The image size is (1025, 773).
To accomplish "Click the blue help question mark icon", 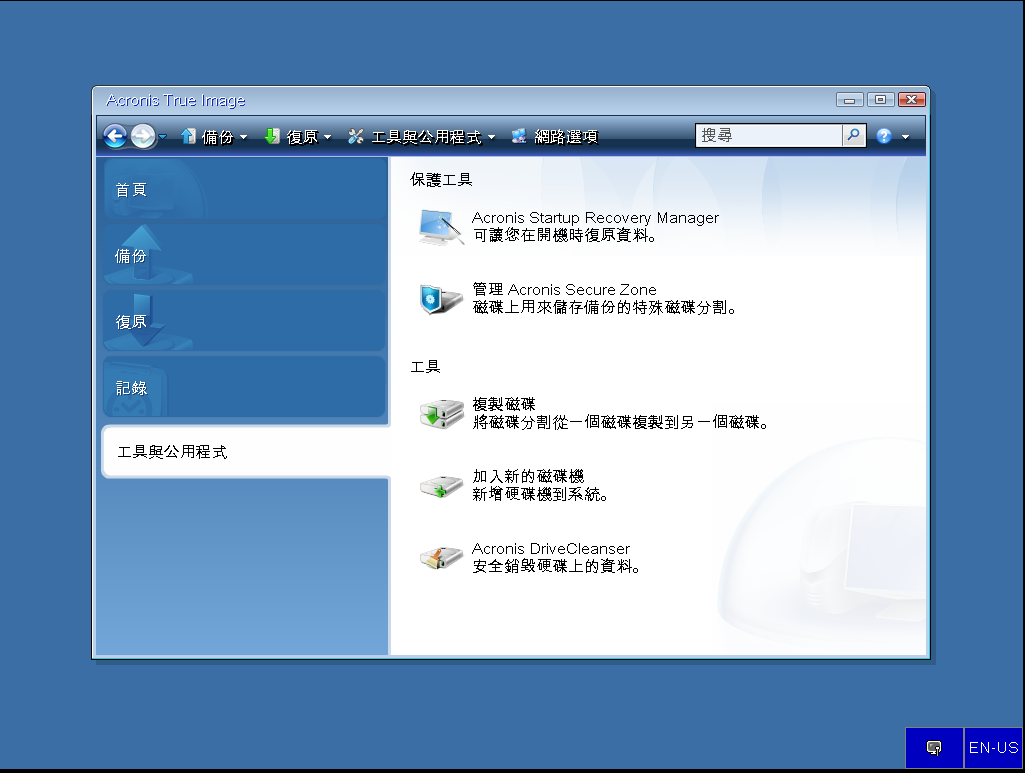I will 884,137.
